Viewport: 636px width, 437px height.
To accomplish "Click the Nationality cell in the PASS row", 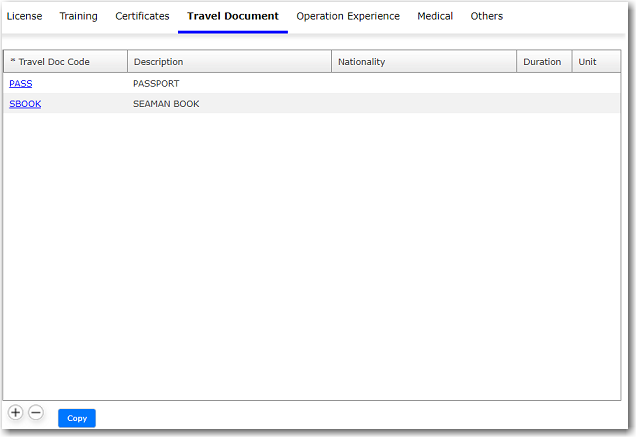I will click(x=423, y=84).
